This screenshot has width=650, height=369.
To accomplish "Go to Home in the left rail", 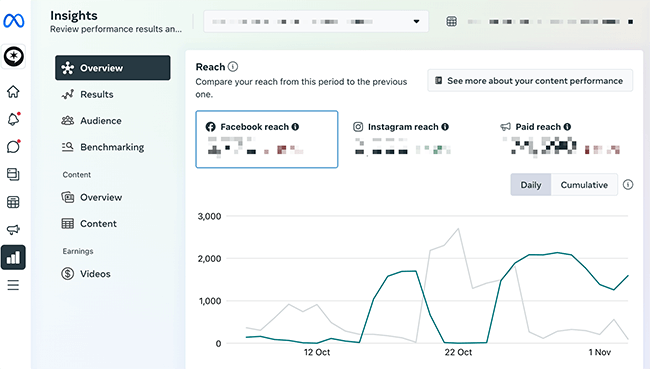I will pos(13,92).
